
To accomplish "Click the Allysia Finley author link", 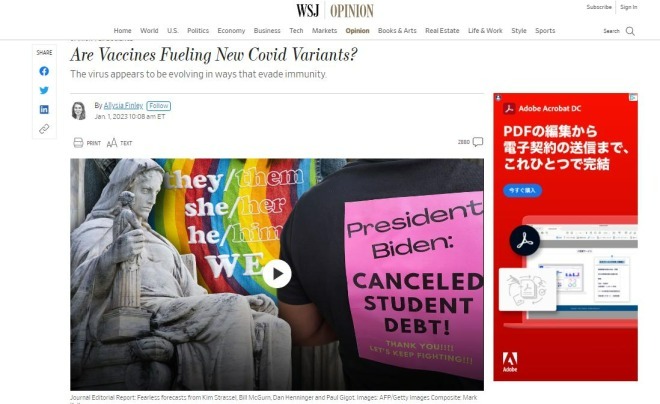I will coord(123,106).
